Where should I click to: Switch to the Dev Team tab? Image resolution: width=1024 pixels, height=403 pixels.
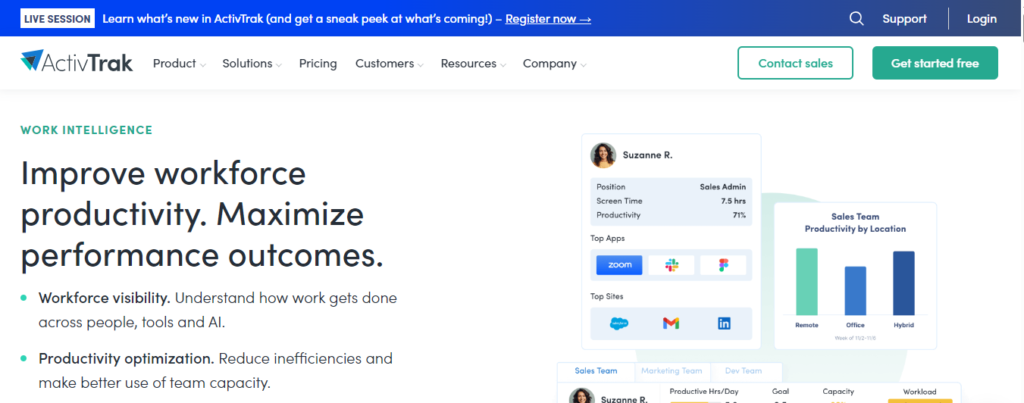click(743, 371)
